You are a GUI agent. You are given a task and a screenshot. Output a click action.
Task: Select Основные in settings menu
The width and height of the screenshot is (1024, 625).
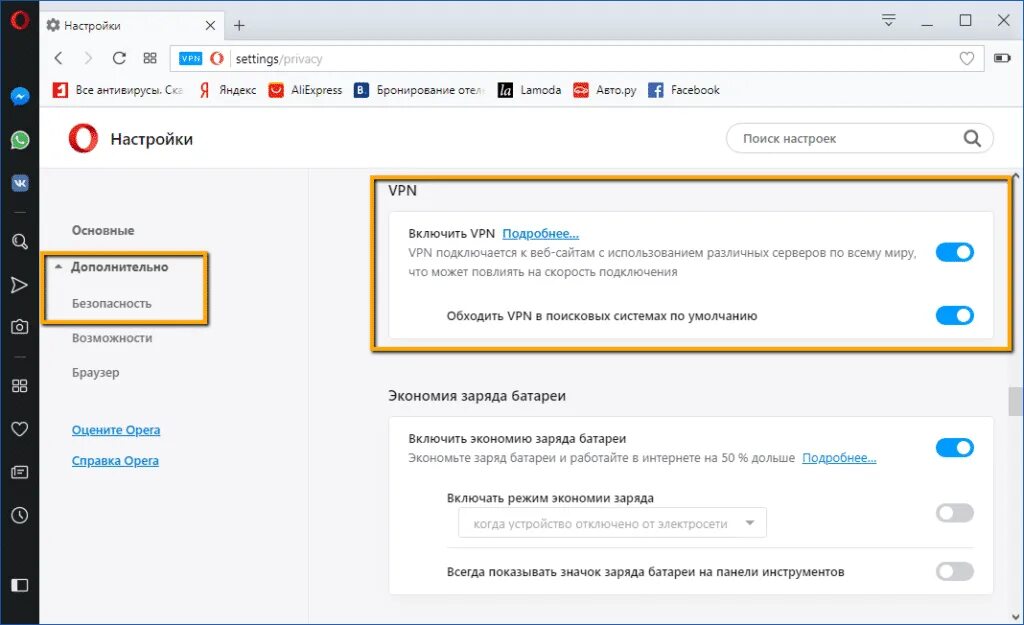(103, 231)
